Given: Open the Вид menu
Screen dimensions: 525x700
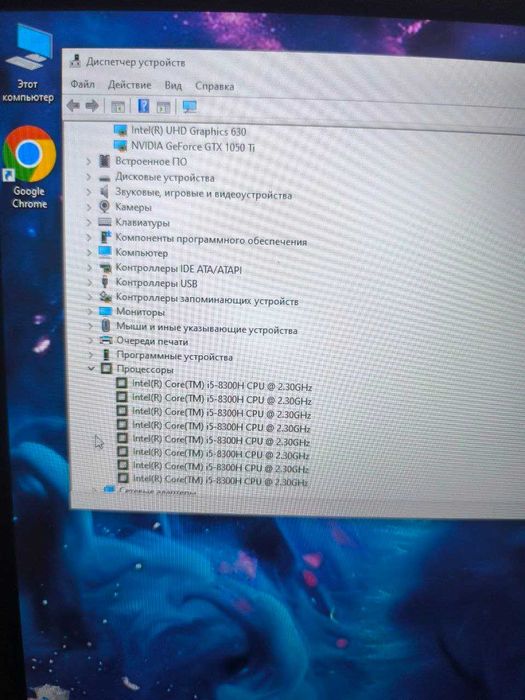Looking at the screenshot, I should point(173,85).
